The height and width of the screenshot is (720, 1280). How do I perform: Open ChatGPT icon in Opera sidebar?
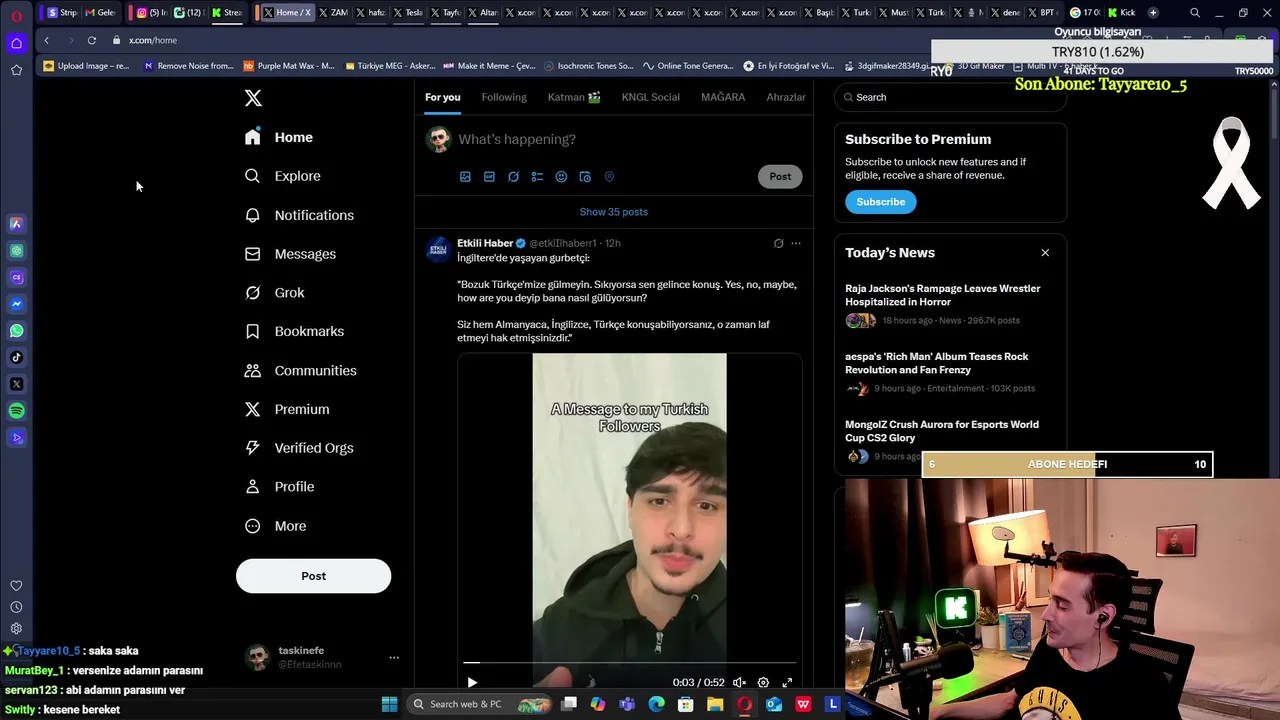[16, 251]
